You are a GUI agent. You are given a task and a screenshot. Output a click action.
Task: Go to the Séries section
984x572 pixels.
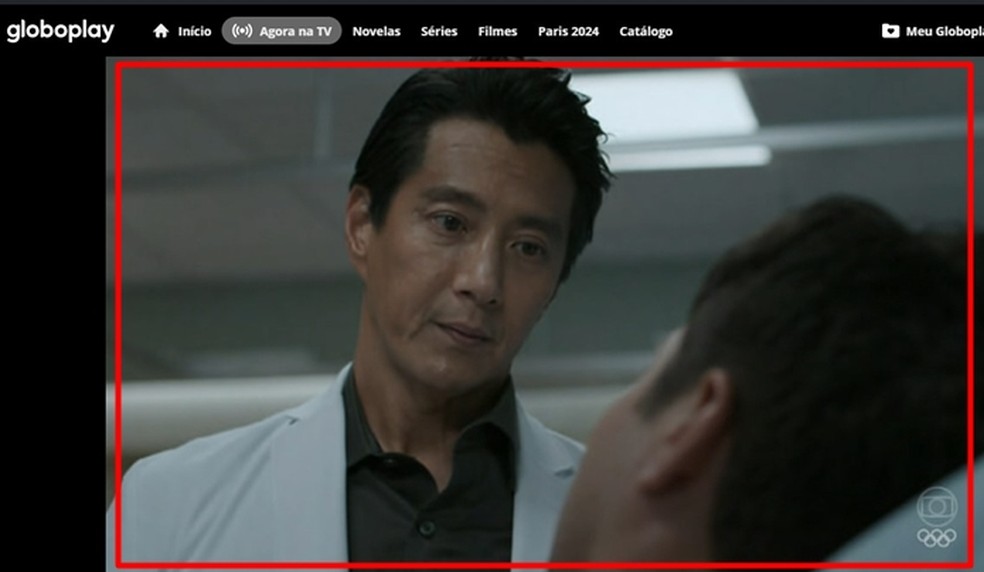[x=439, y=31]
